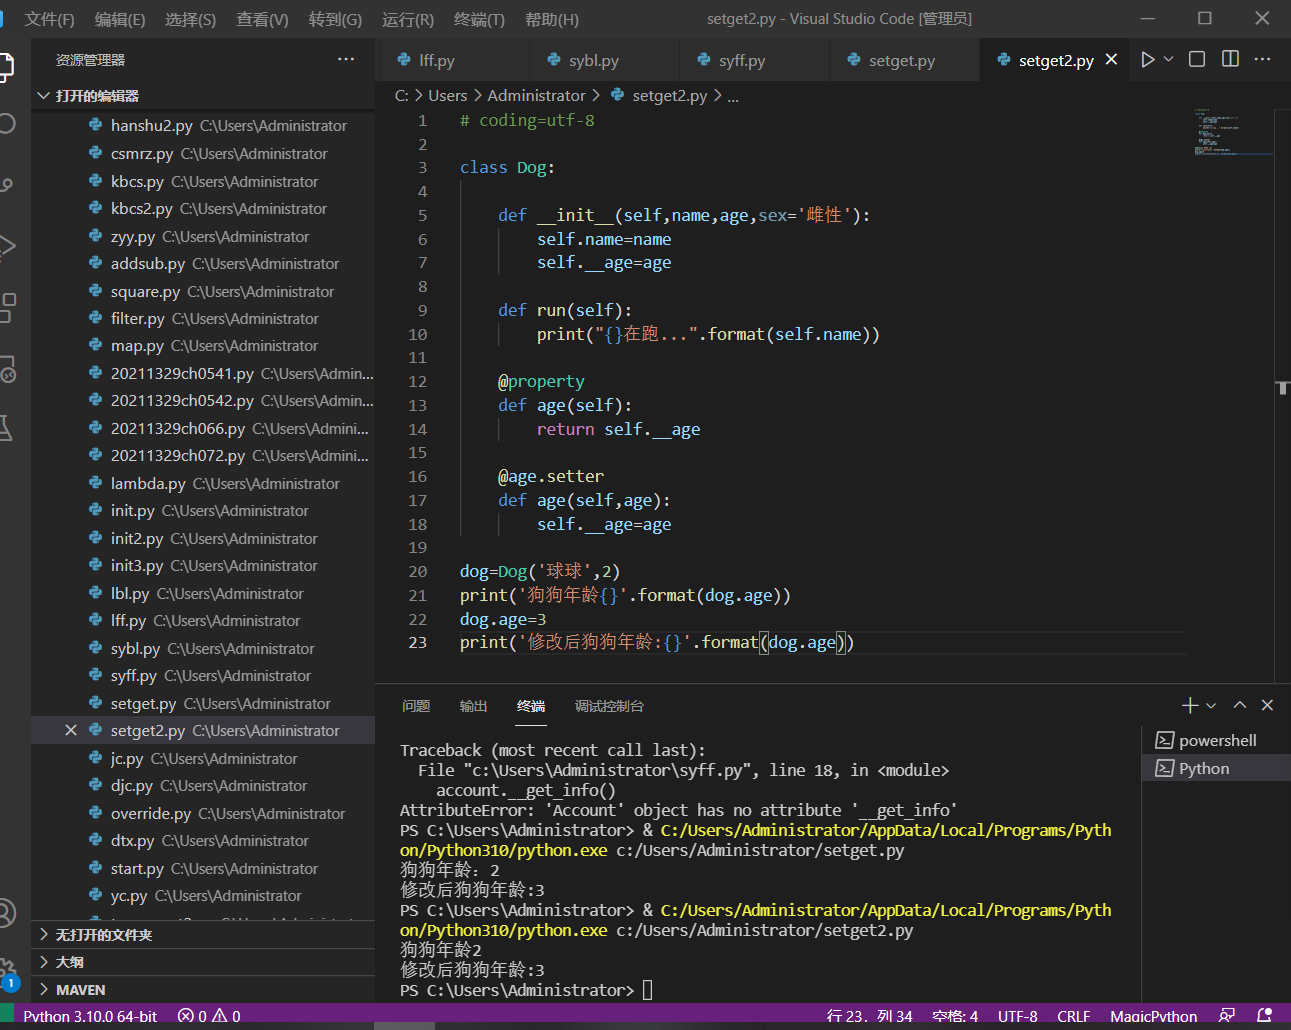
Task: Select Python 3.10.0 64-bit interpreter
Action: [x=90, y=1016]
